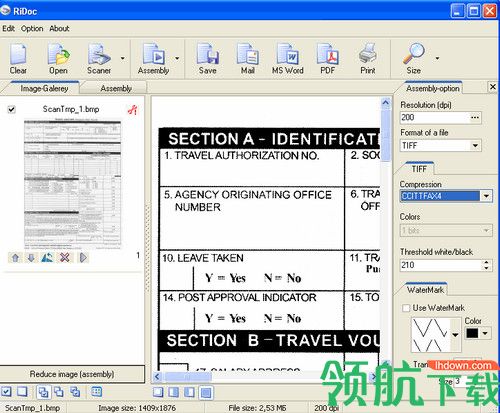This screenshot has width=500, height=413.
Task: Click the Threshold white/black value field
Action: (441, 265)
